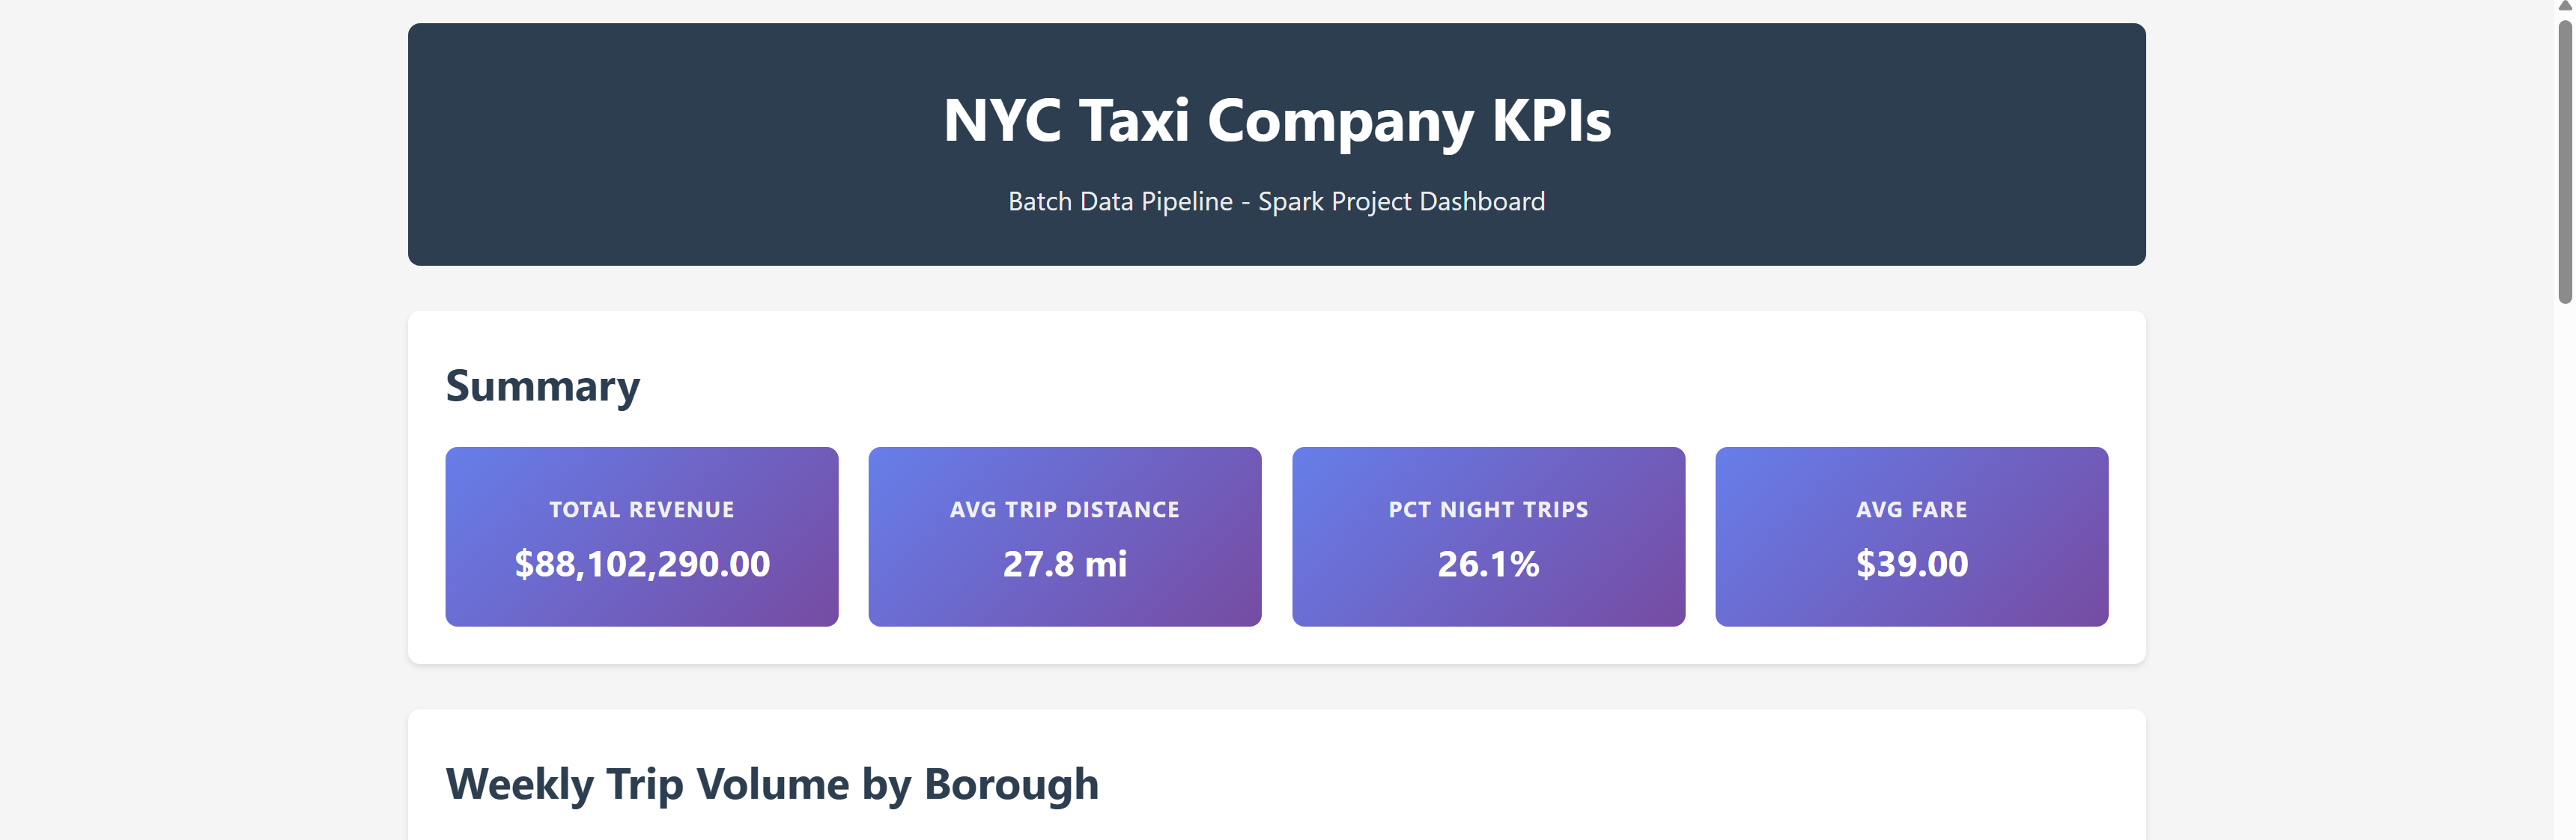Click the PCT NIGHT TRIPS card label
2576x840 pixels.
click(x=1488, y=509)
